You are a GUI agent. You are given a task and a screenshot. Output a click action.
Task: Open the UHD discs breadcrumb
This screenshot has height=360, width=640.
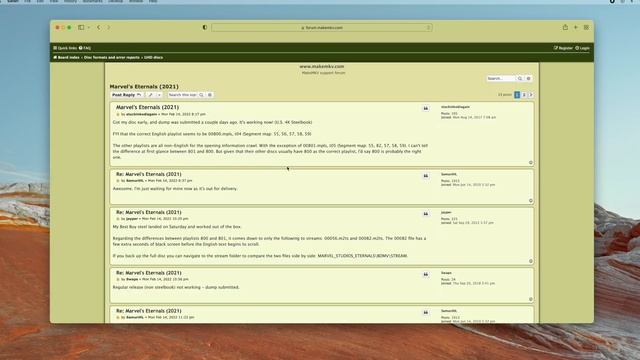click(x=153, y=58)
